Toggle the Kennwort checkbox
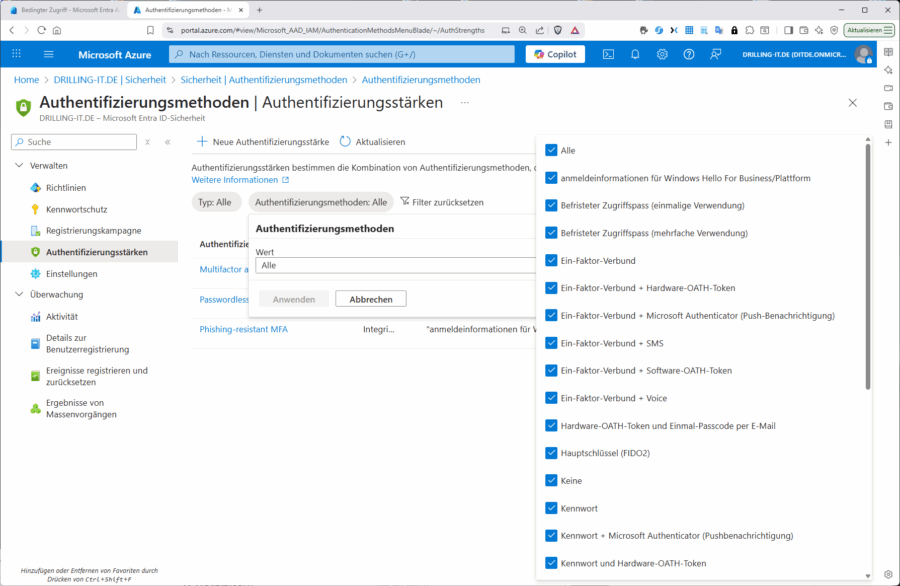 tap(551, 508)
